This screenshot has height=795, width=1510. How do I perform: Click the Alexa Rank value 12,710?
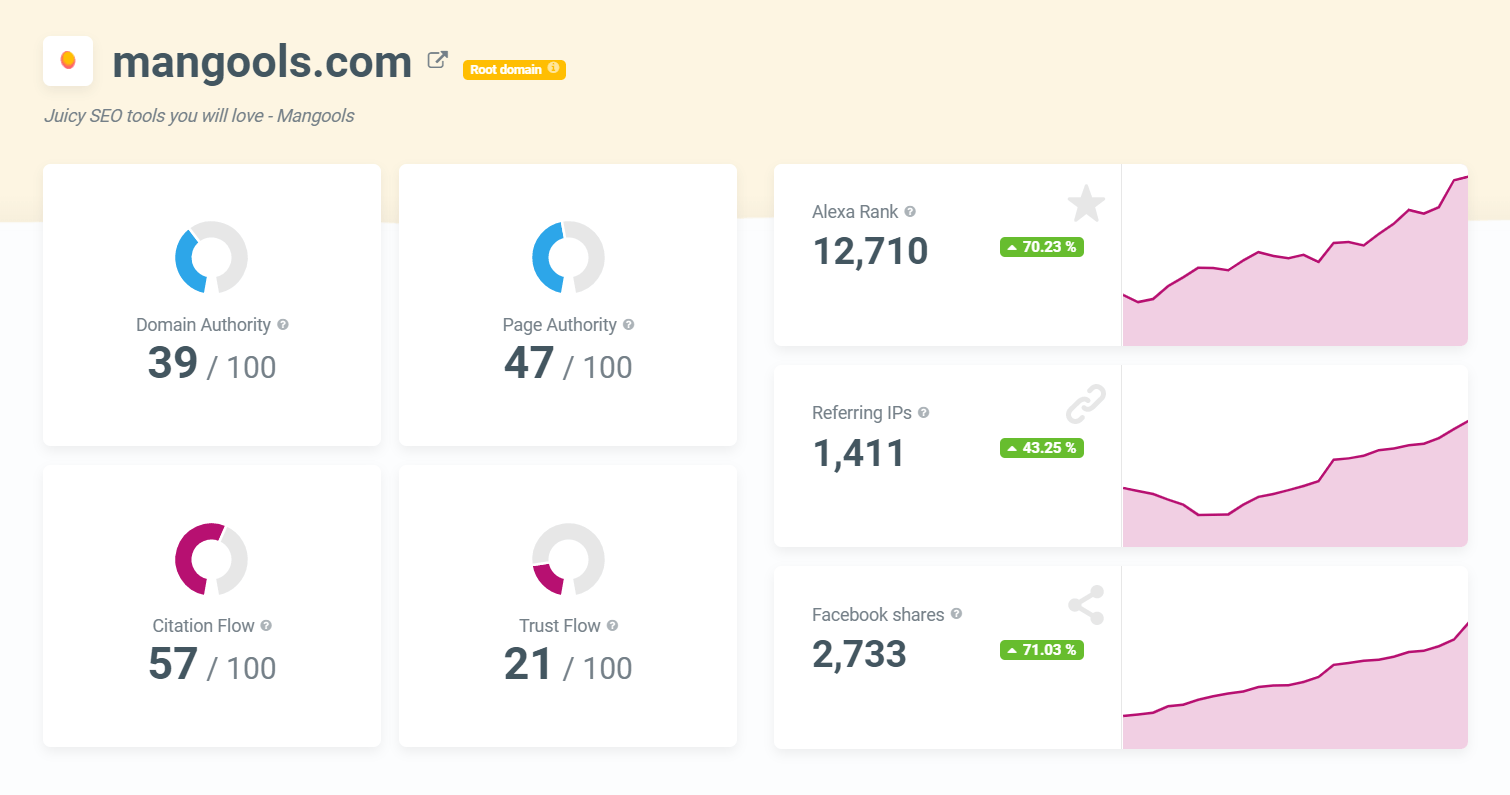tap(871, 251)
